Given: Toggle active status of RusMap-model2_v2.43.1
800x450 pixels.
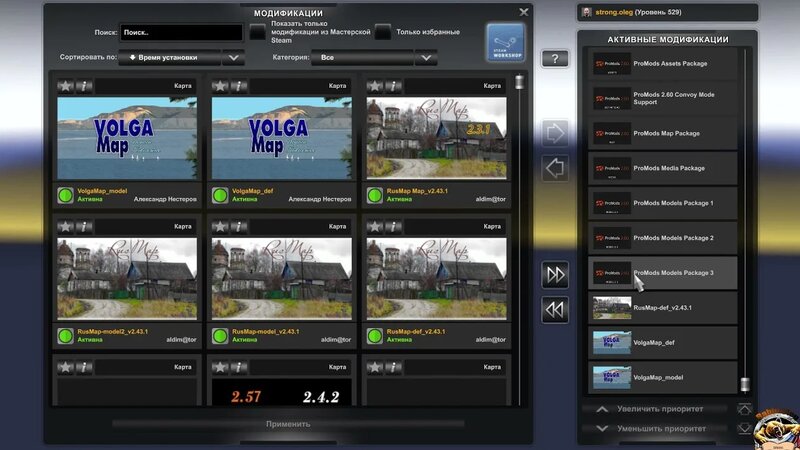Looking at the screenshot, I should [65, 336].
